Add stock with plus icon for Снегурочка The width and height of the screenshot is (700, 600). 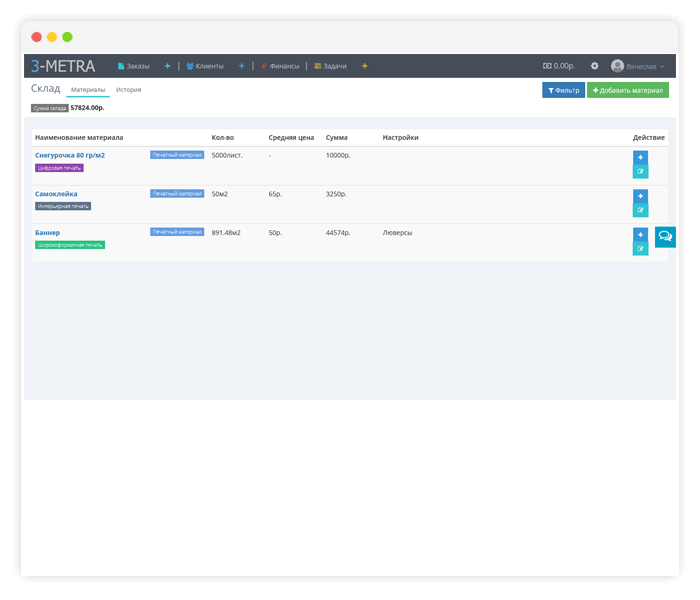click(640, 157)
